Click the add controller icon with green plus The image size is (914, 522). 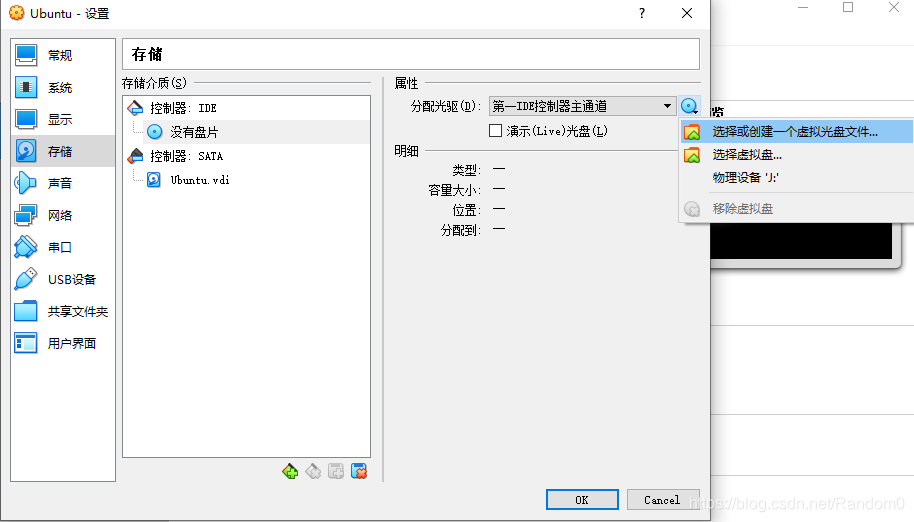(x=290, y=471)
